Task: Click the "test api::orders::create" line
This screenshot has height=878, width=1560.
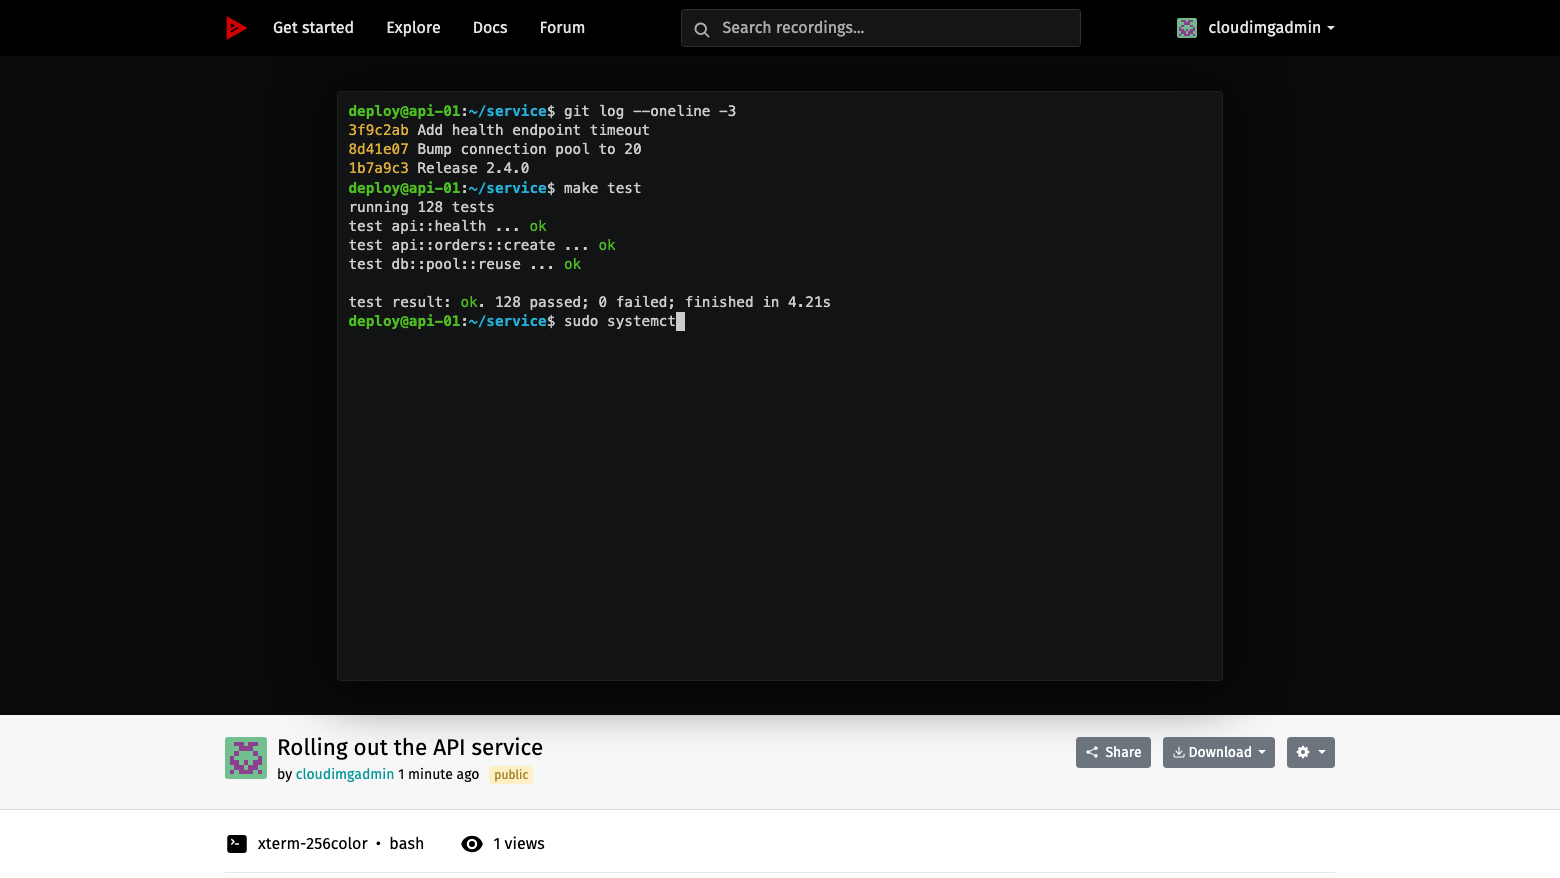Action: 482,245
